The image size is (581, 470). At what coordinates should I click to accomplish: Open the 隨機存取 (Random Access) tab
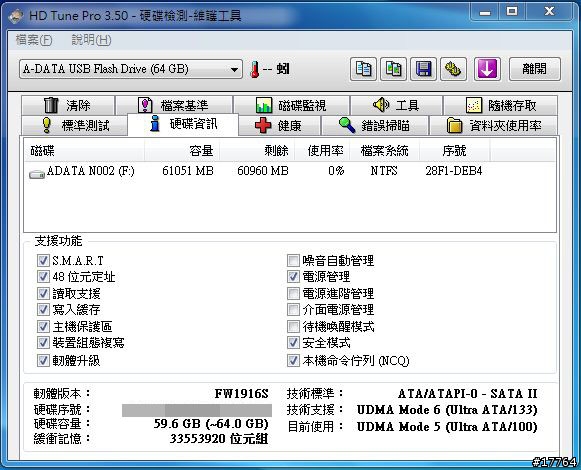[500, 105]
